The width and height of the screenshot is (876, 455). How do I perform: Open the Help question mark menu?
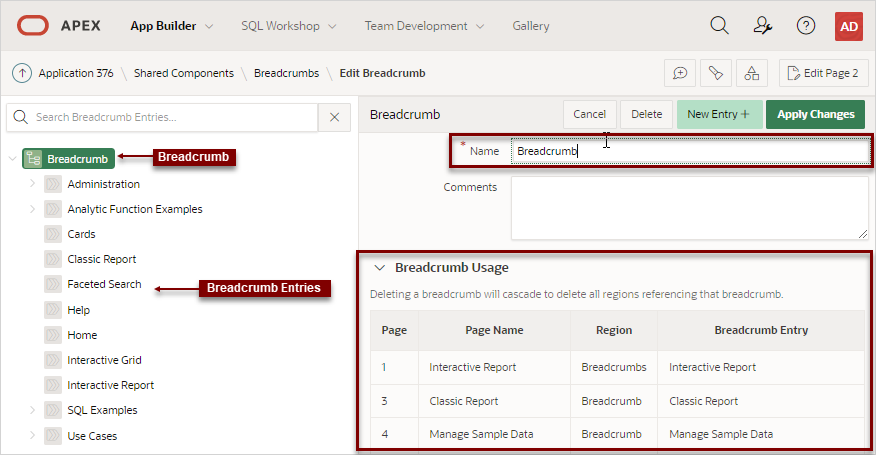pos(806,26)
